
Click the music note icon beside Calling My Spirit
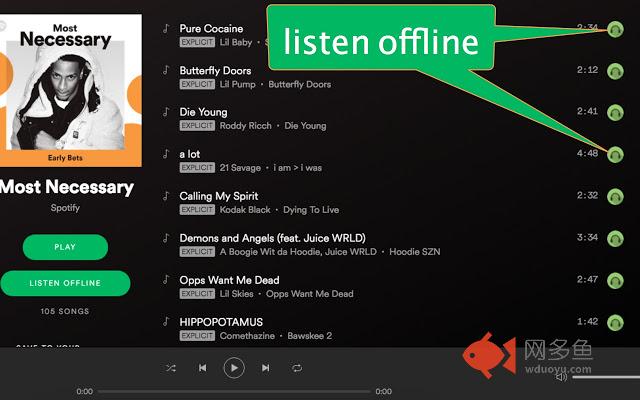166,196
